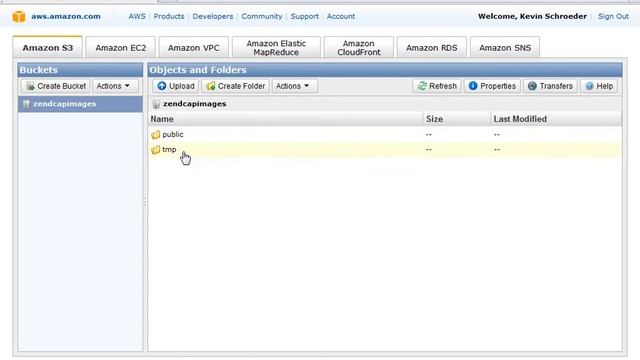
Task: Open the Help button
Action: pyautogui.click(x=599, y=86)
